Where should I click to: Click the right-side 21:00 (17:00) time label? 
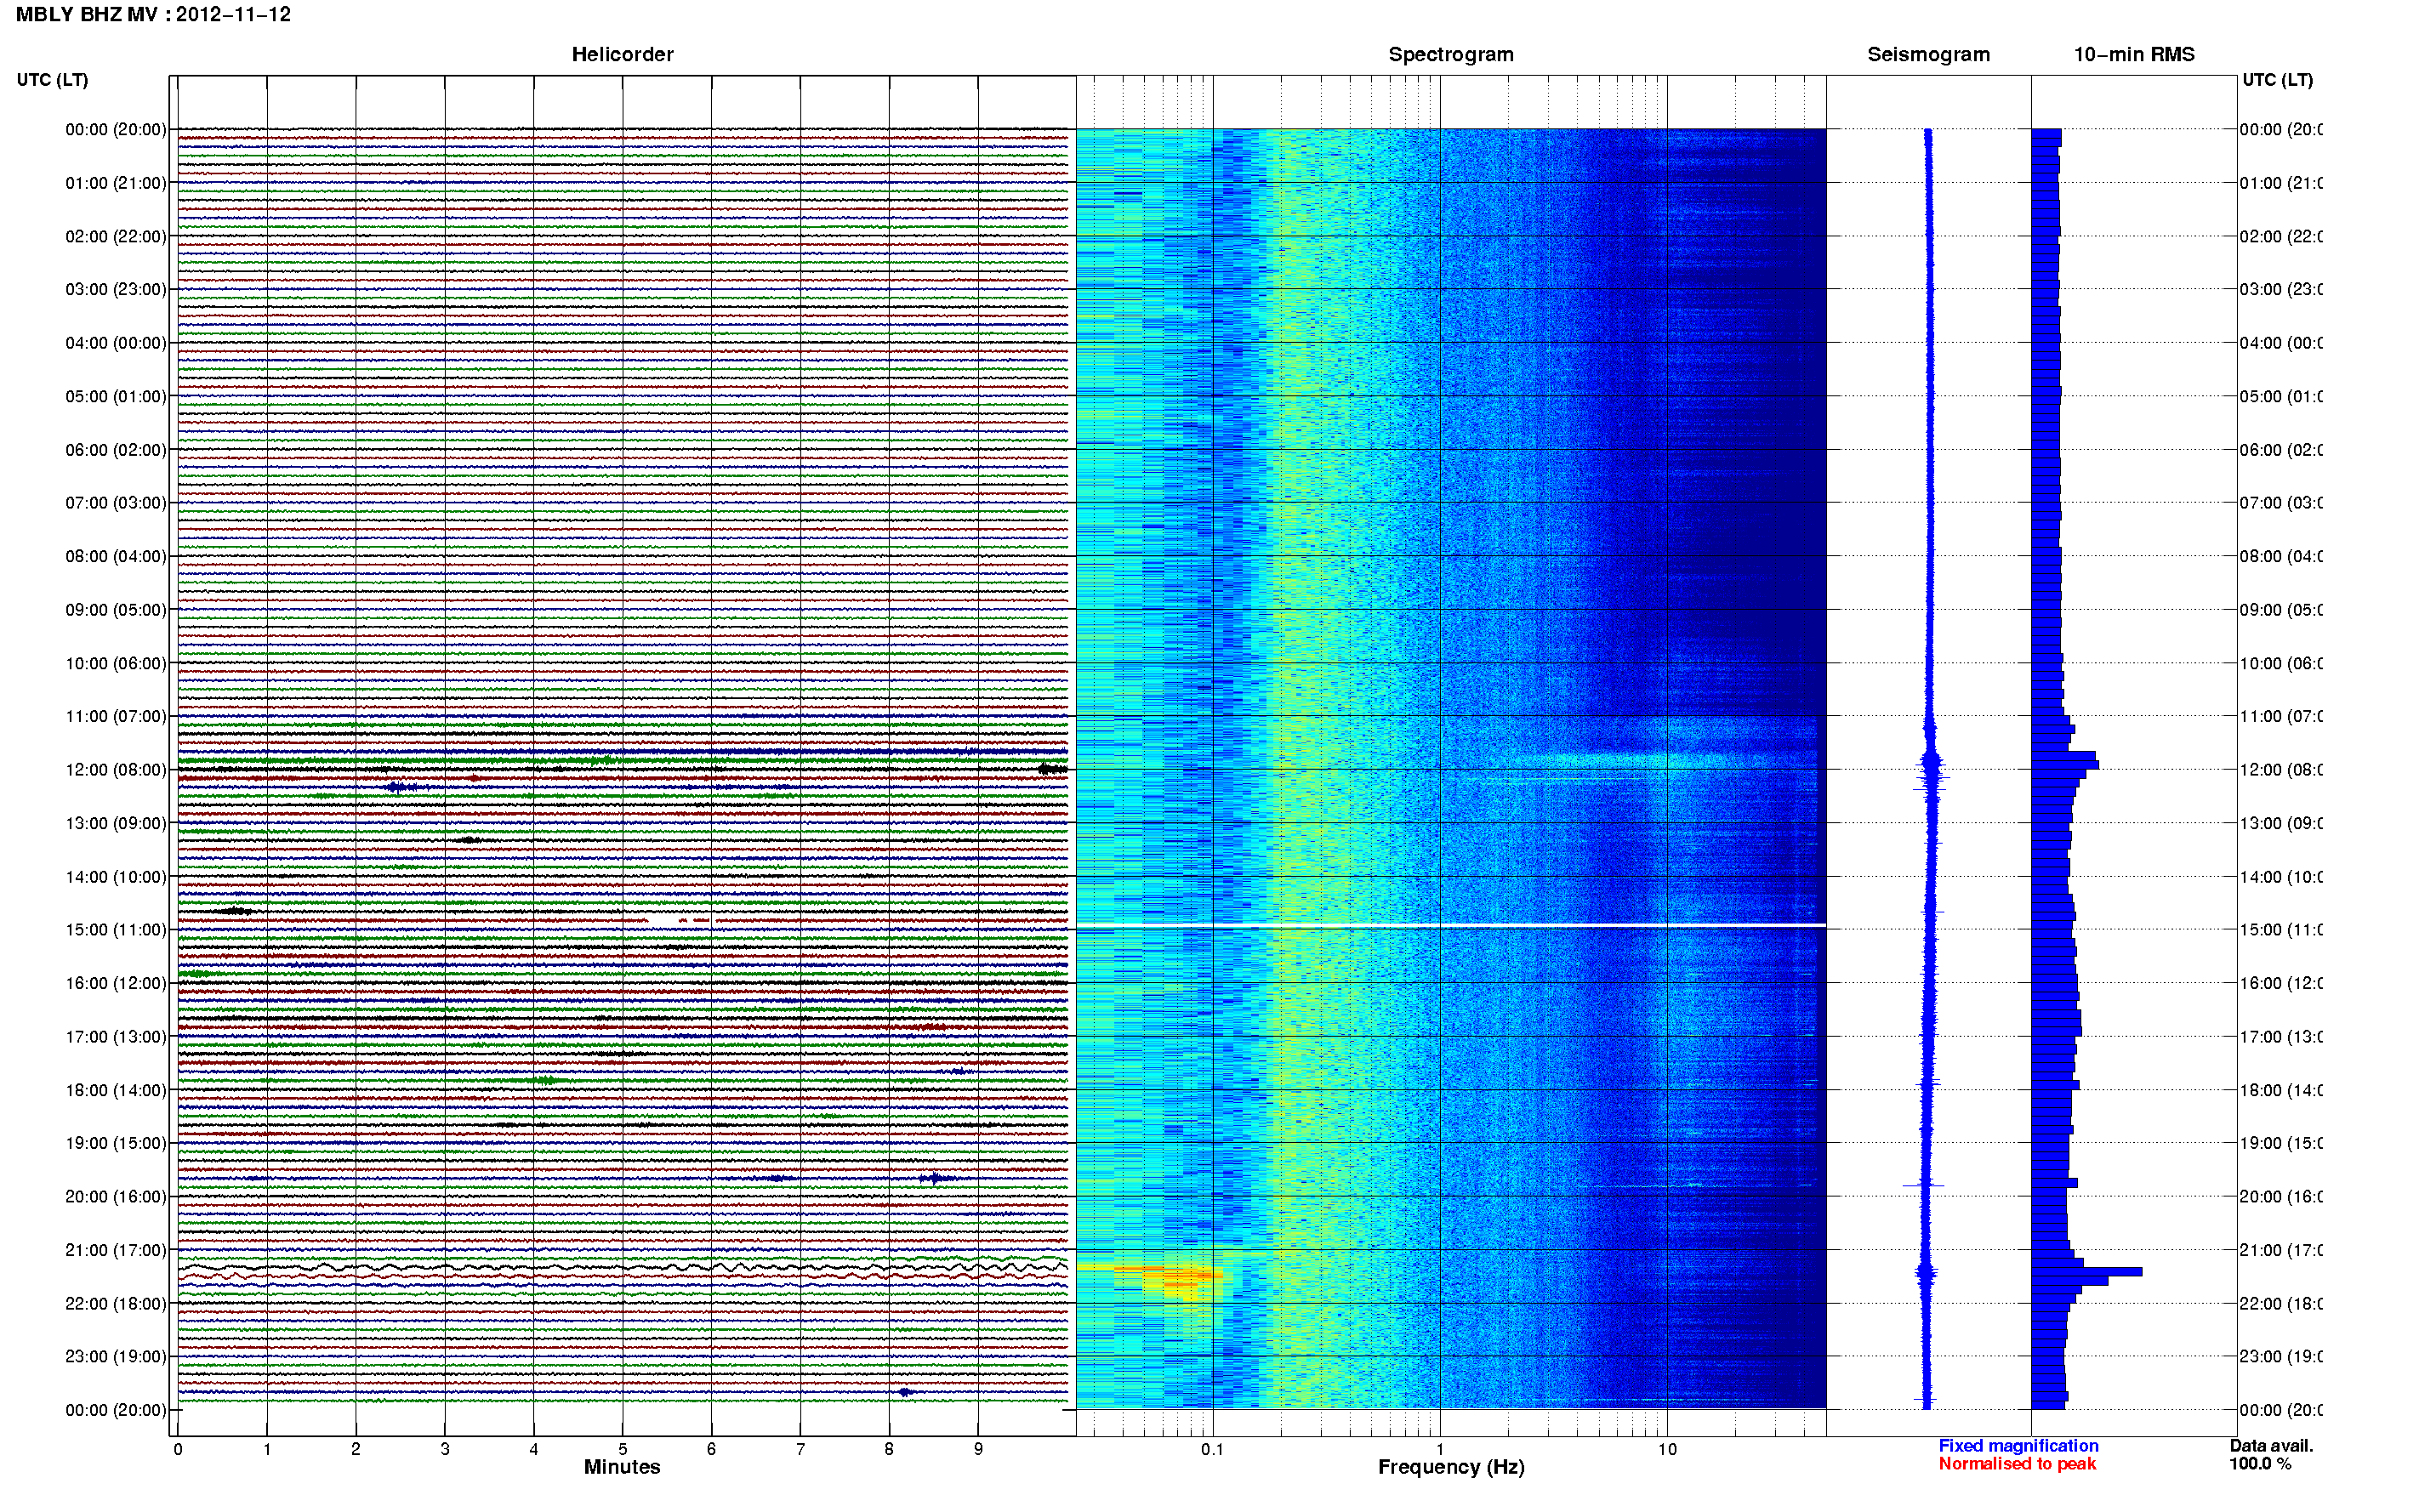click(x=2281, y=1250)
